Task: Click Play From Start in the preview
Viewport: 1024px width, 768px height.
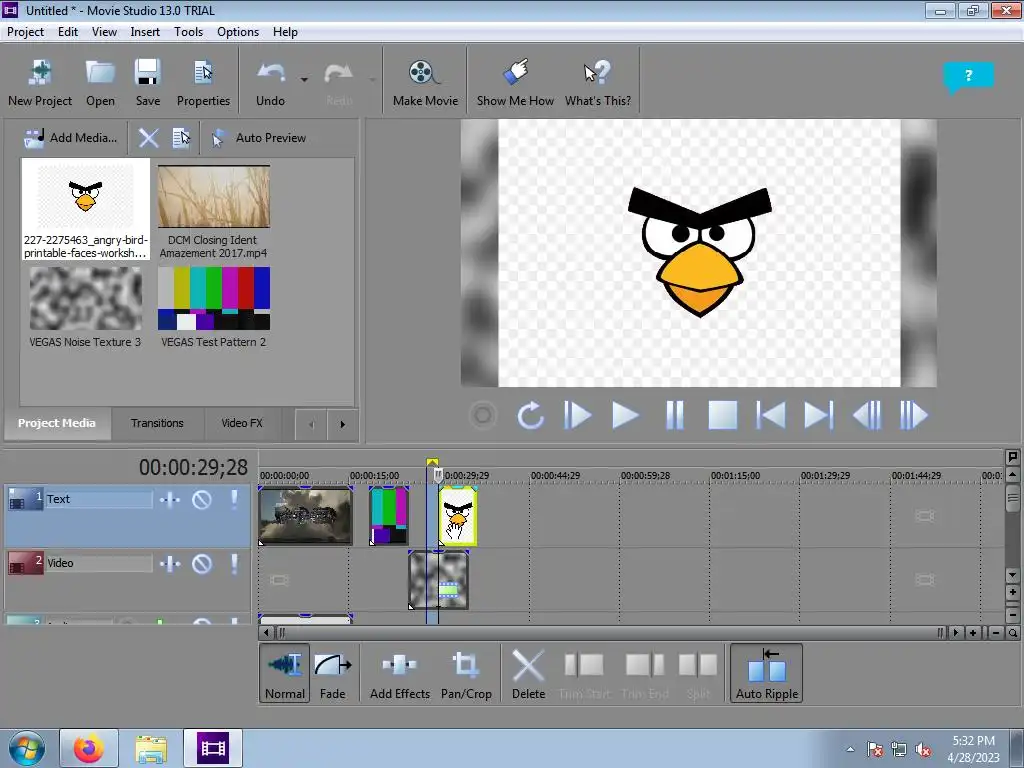Action: click(577, 415)
